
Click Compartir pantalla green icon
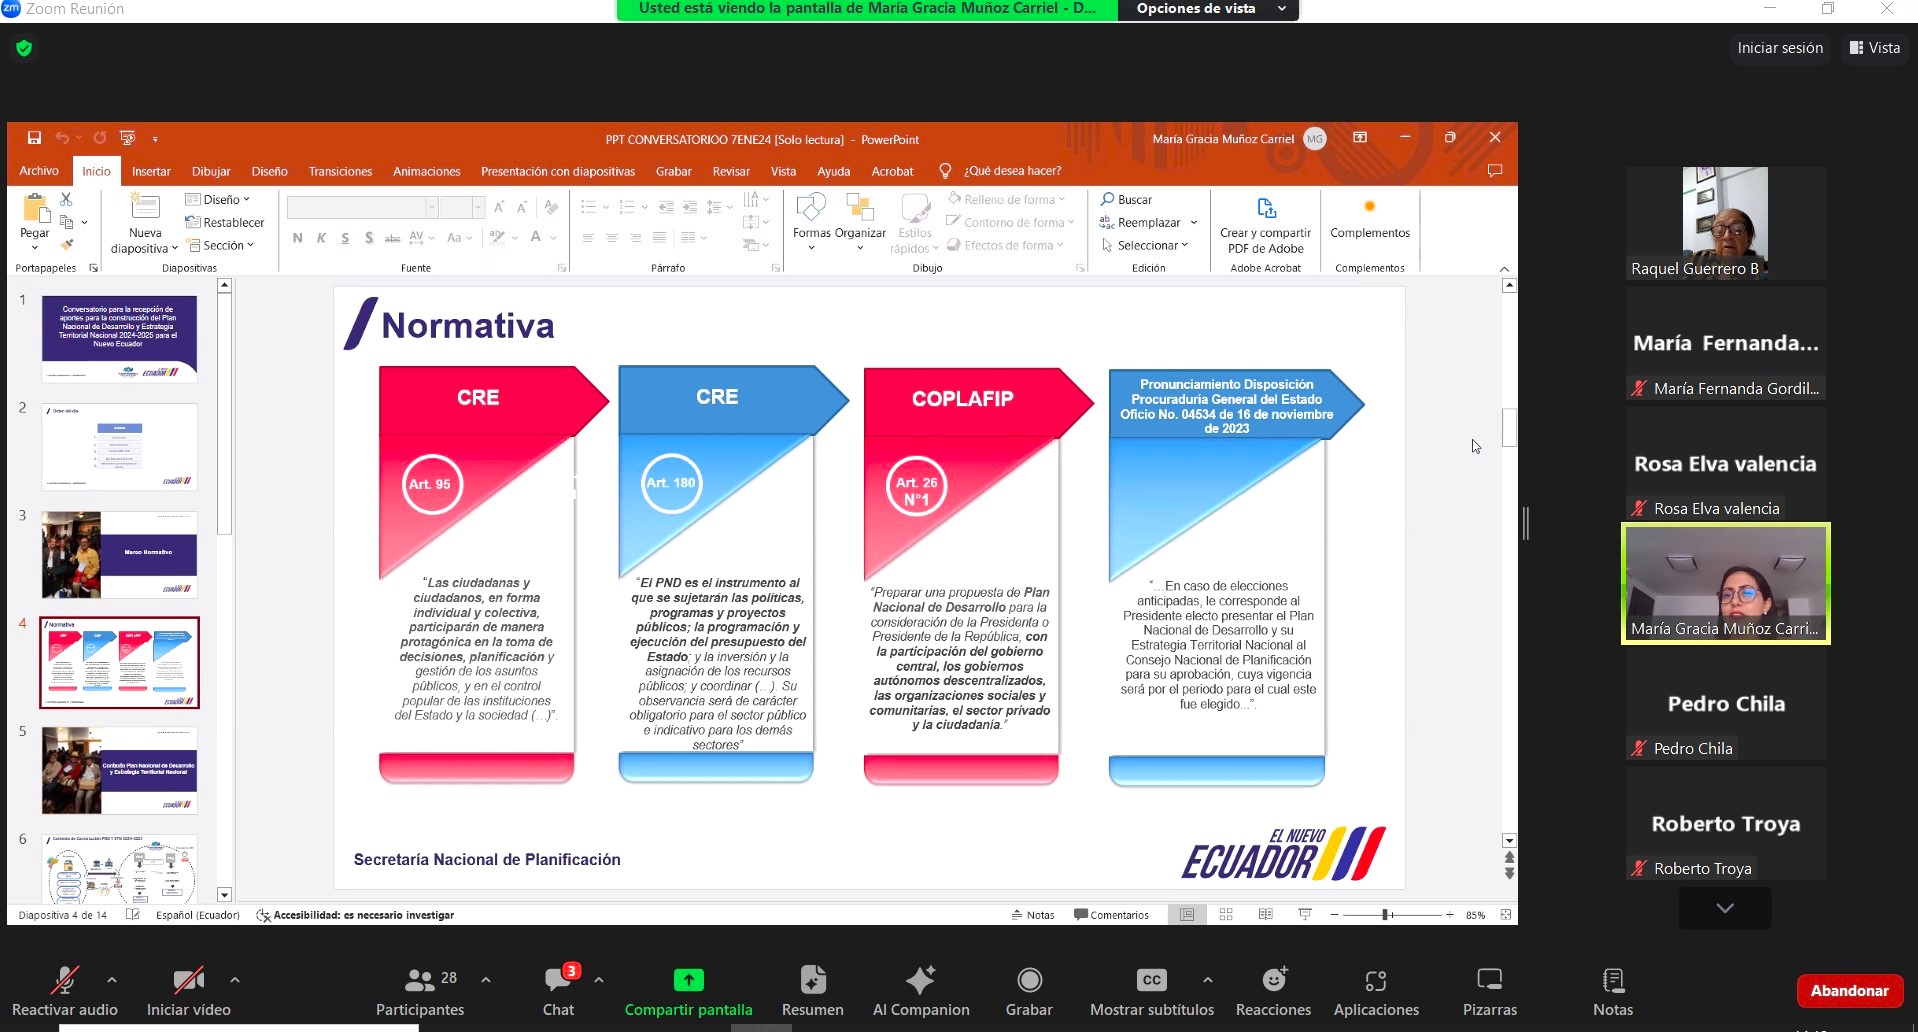coord(688,980)
